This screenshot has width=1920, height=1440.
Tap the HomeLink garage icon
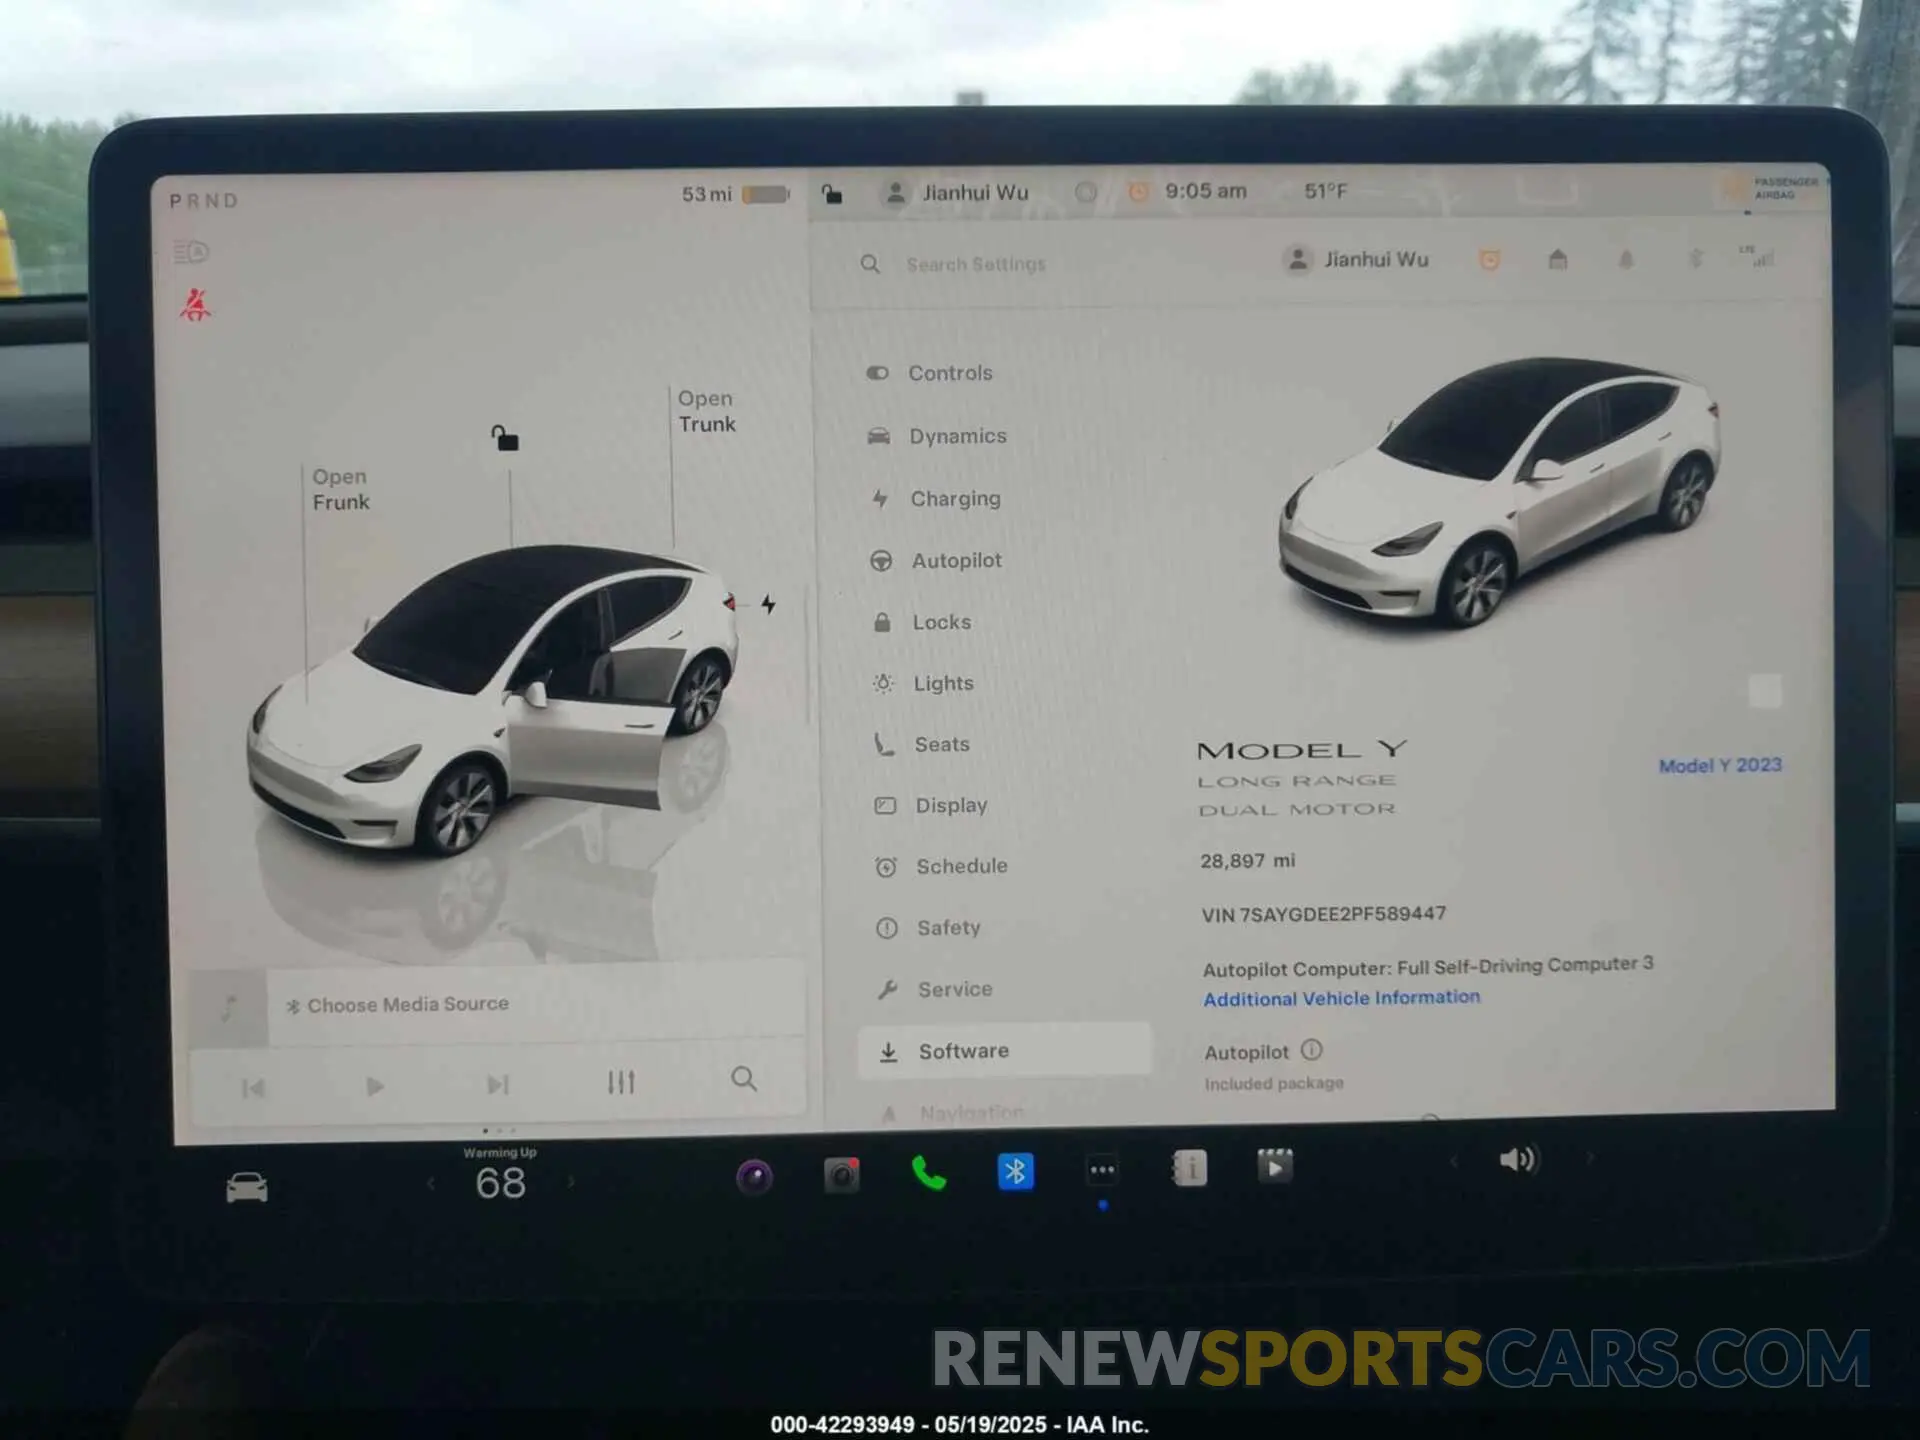[x=1558, y=260]
